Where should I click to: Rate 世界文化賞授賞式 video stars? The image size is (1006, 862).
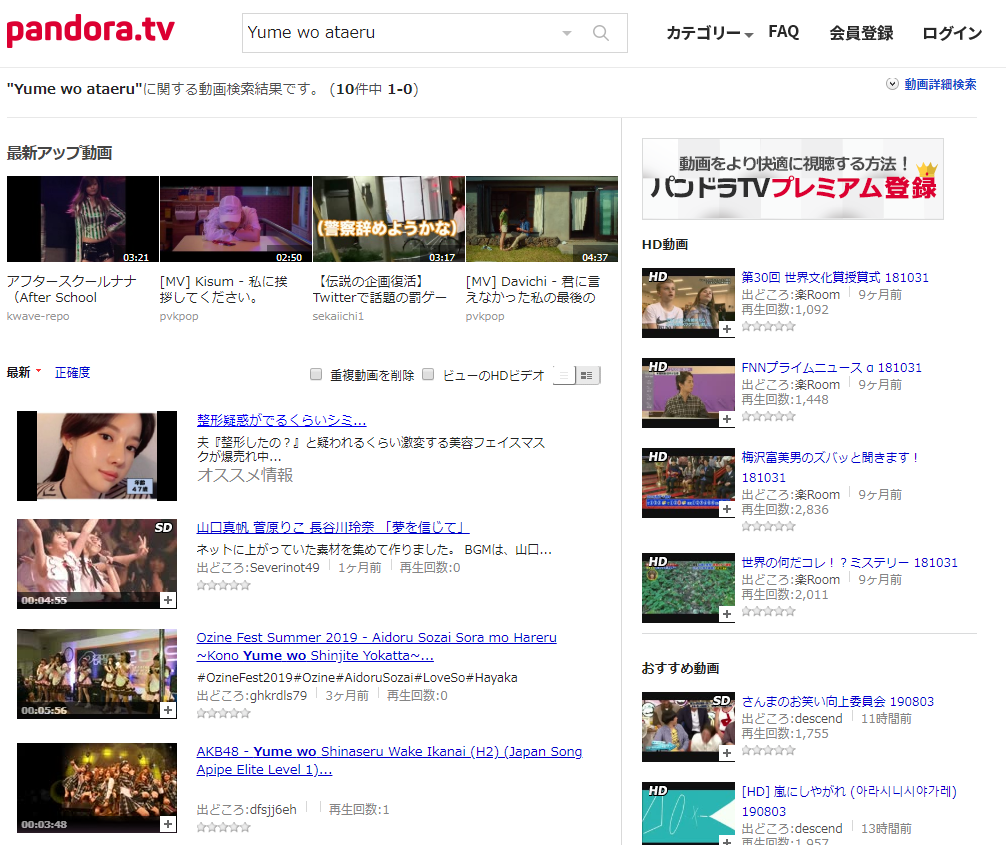coord(769,326)
